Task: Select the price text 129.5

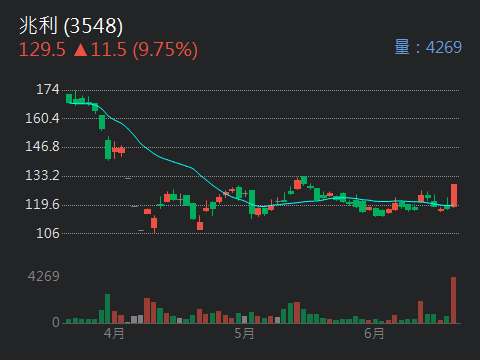Action: coord(42,50)
